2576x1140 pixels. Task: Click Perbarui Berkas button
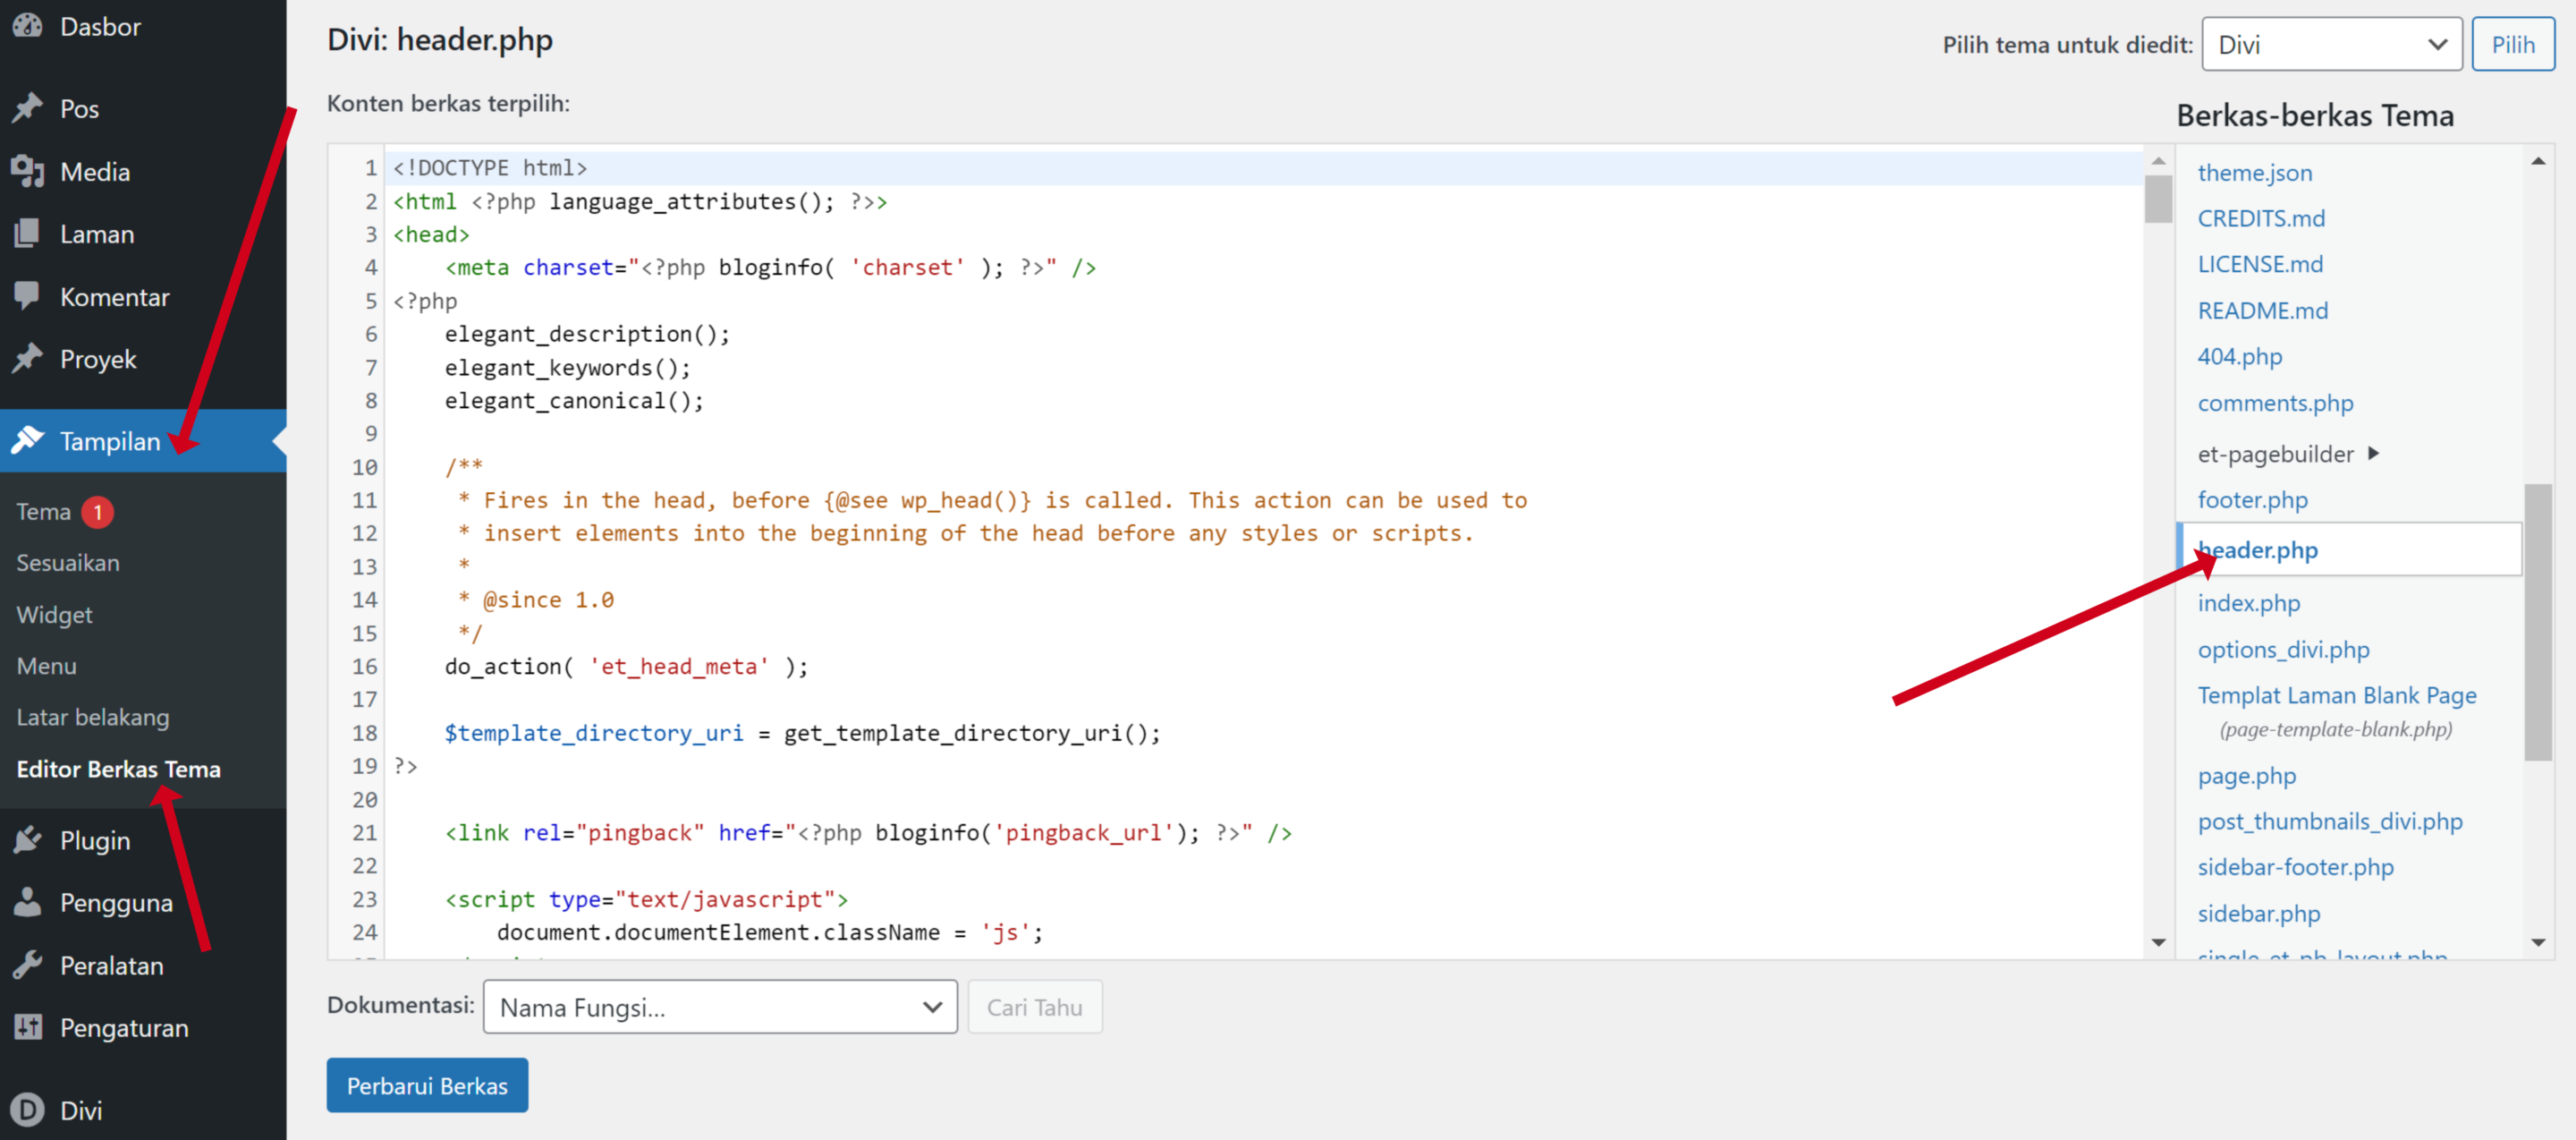[427, 1085]
